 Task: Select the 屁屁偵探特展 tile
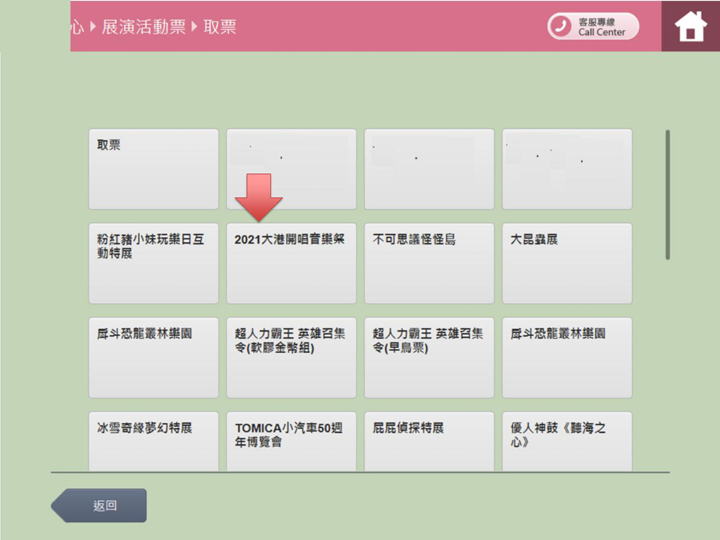[x=428, y=440]
